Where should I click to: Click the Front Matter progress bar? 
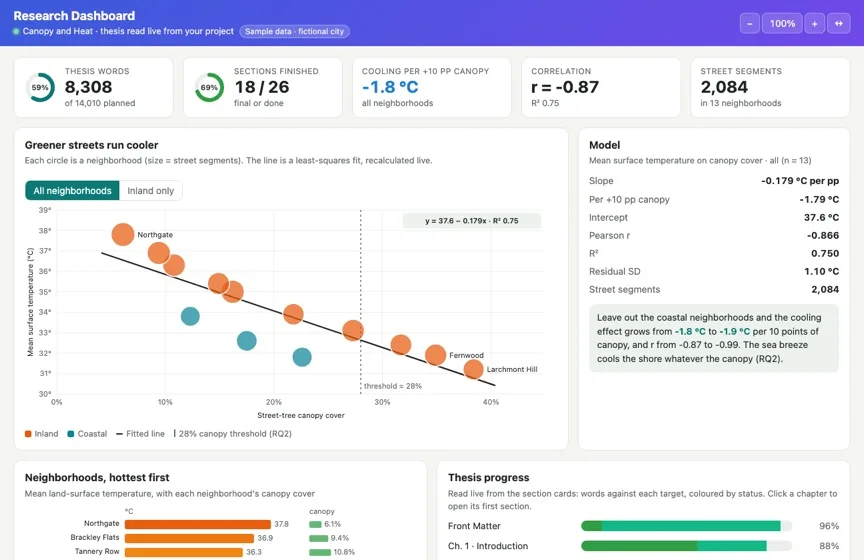pos(687,526)
